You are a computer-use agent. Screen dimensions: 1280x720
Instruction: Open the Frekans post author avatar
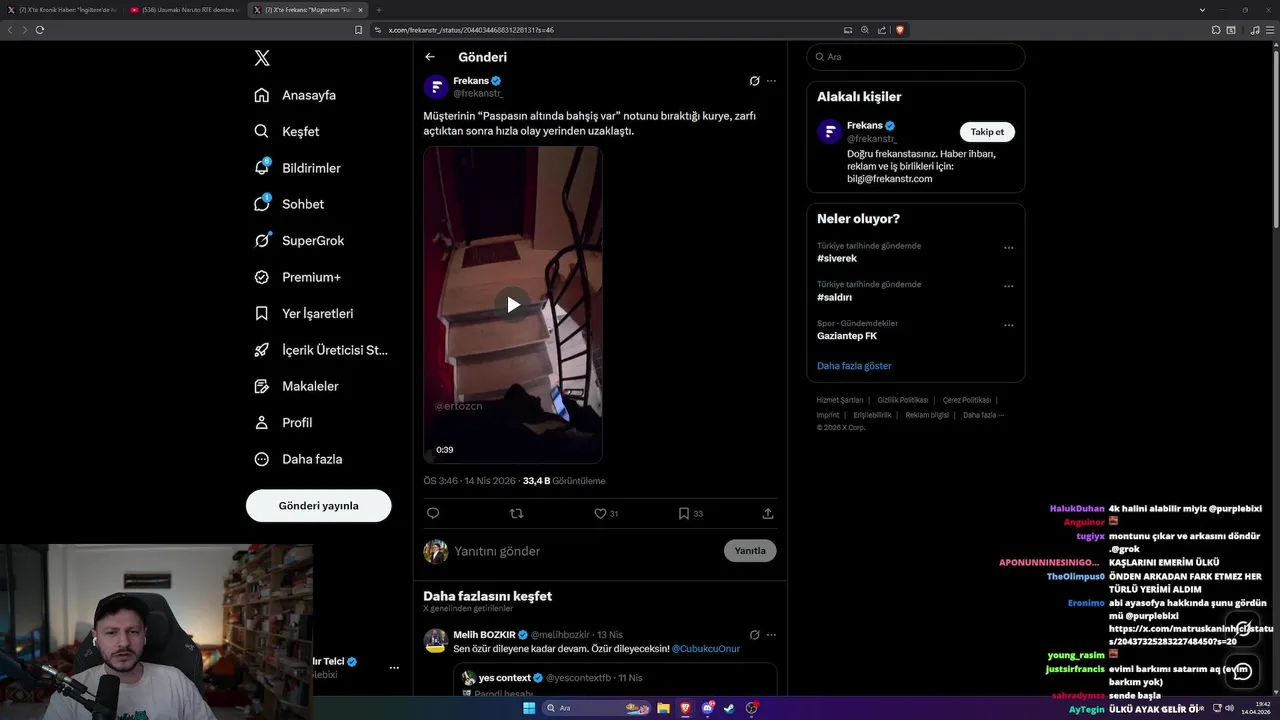[x=435, y=87]
